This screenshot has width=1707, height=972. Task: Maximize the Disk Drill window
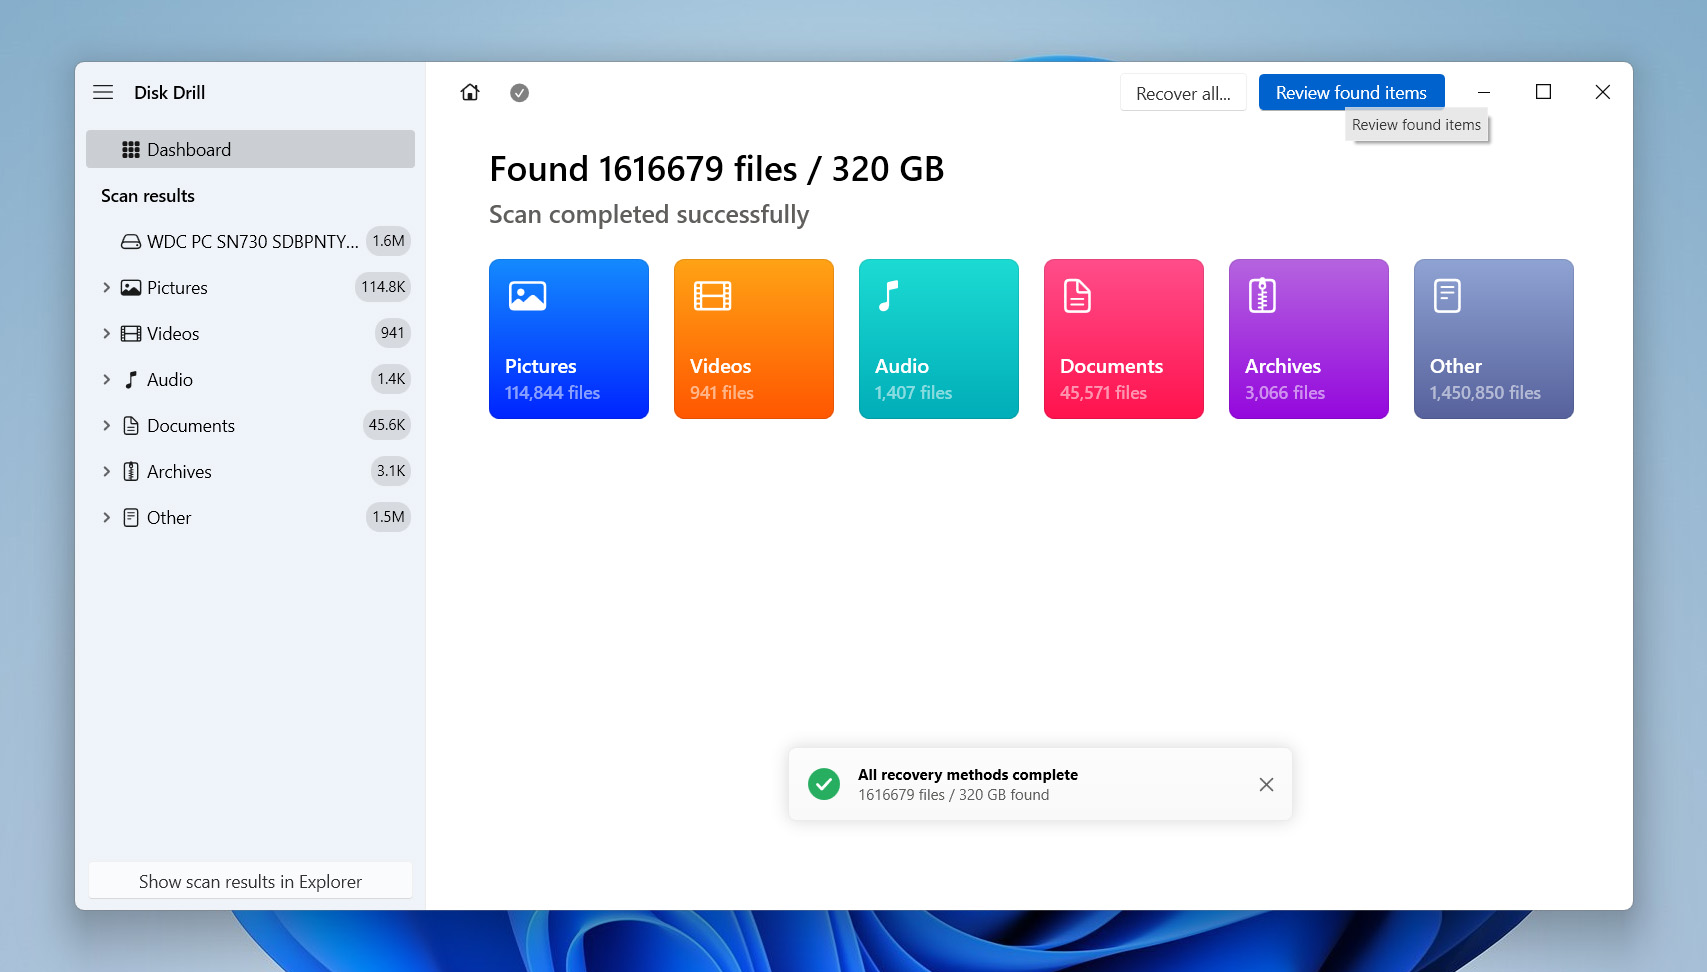coord(1543,92)
